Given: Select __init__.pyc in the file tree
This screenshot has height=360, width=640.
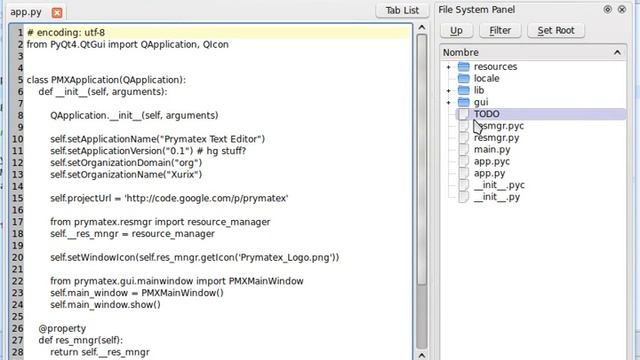Looking at the screenshot, I should (x=499, y=185).
